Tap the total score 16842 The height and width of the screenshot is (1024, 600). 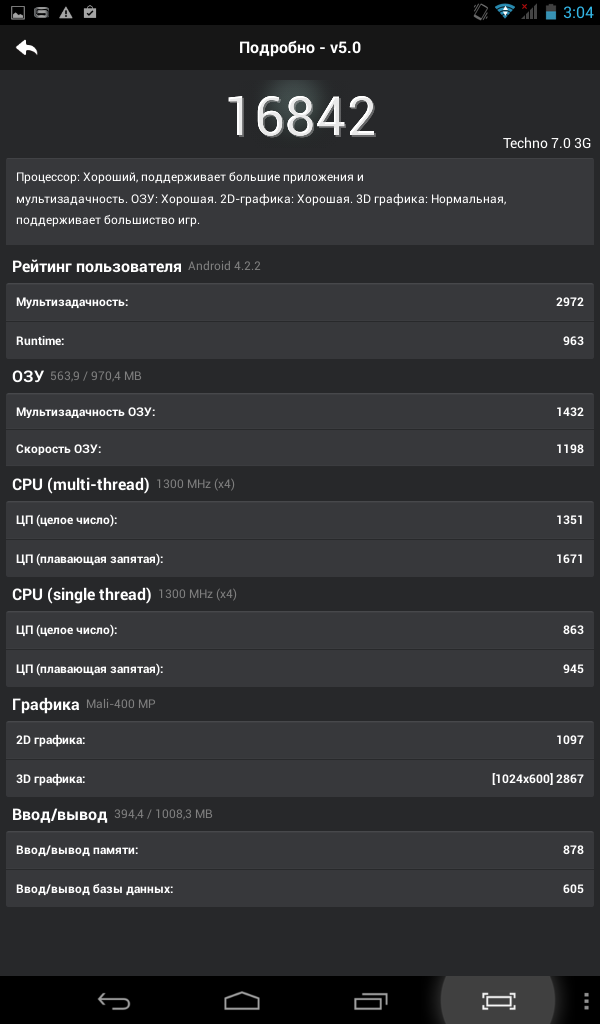click(x=300, y=116)
